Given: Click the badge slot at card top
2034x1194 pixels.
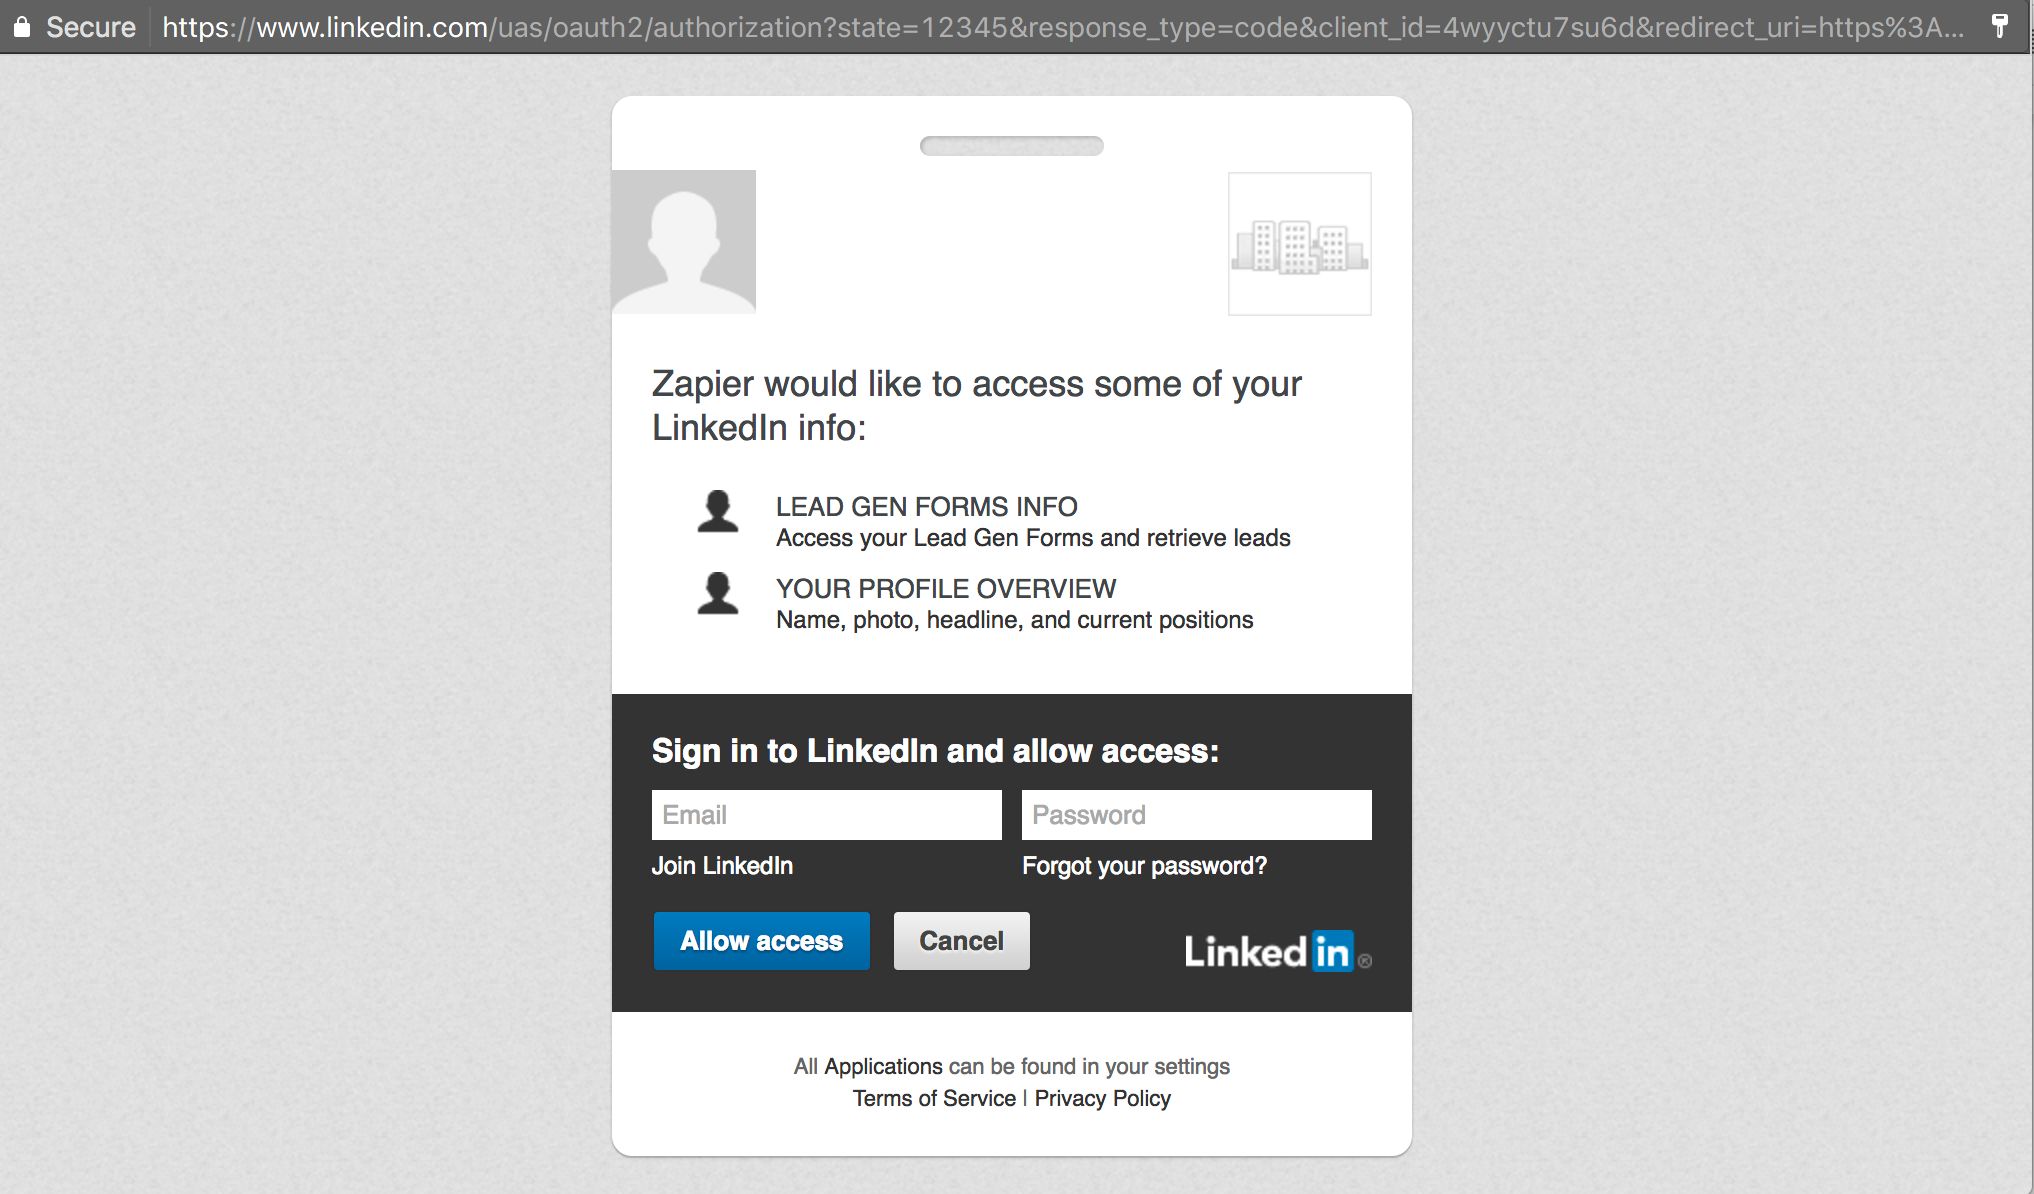Looking at the screenshot, I should coord(1011,146).
